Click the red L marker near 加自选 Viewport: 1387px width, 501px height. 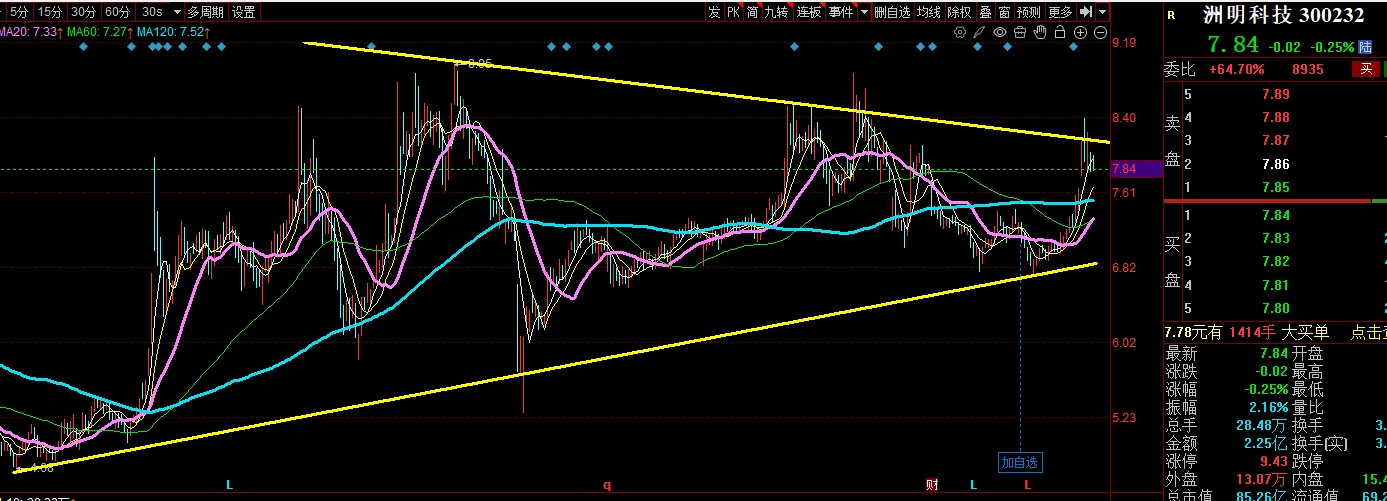tap(1026, 485)
